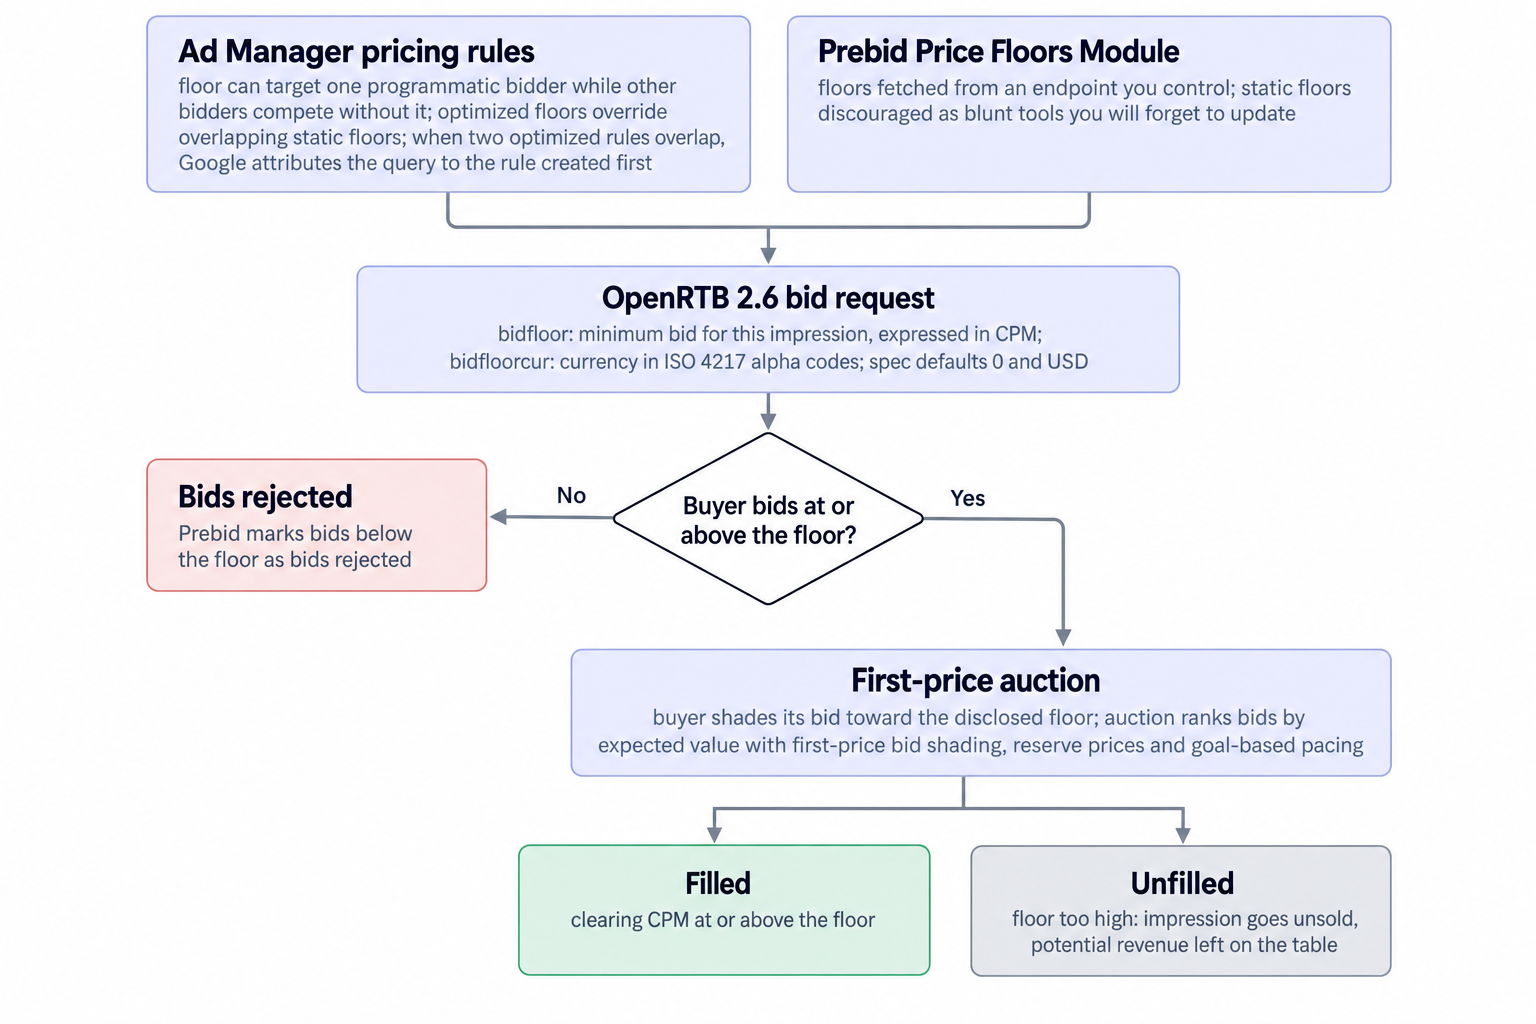Click the Prebid Price Floors Module heading
The width and height of the screenshot is (1536, 1024).
pos(998,52)
